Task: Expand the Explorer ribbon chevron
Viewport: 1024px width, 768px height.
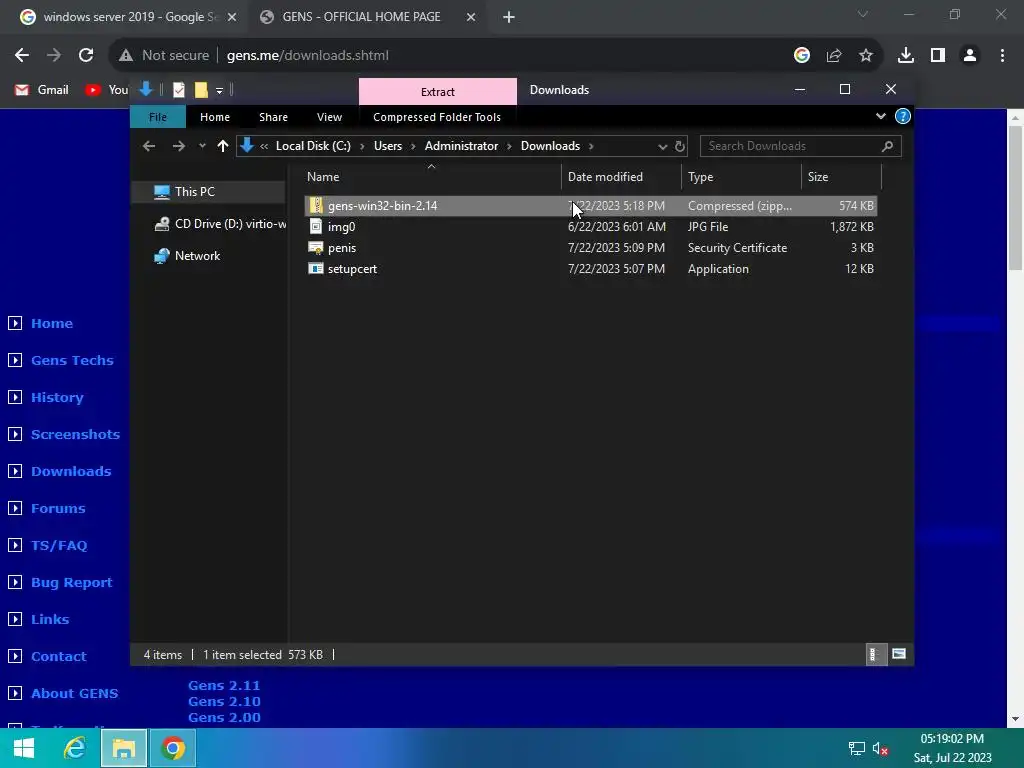Action: tap(880, 116)
